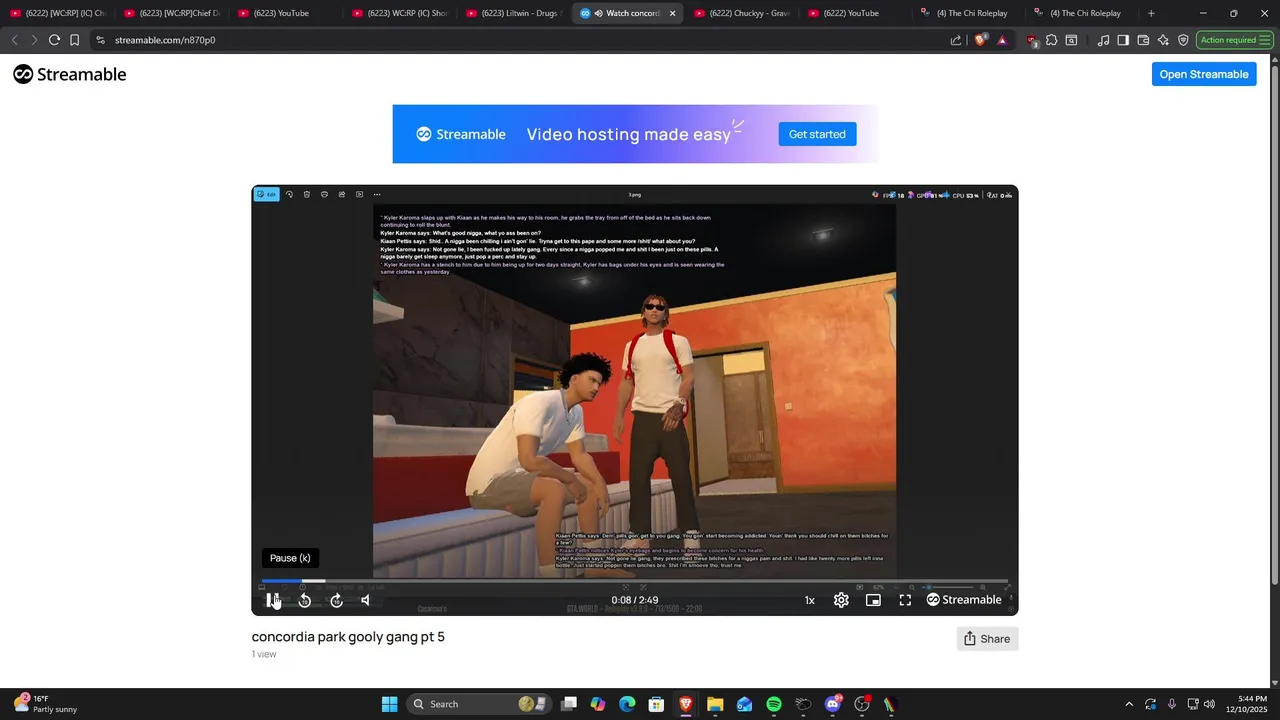Image resolution: width=1280 pixels, height=720 pixels.
Task: Click video title concordia park gooly gang
Action: click(348, 637)
